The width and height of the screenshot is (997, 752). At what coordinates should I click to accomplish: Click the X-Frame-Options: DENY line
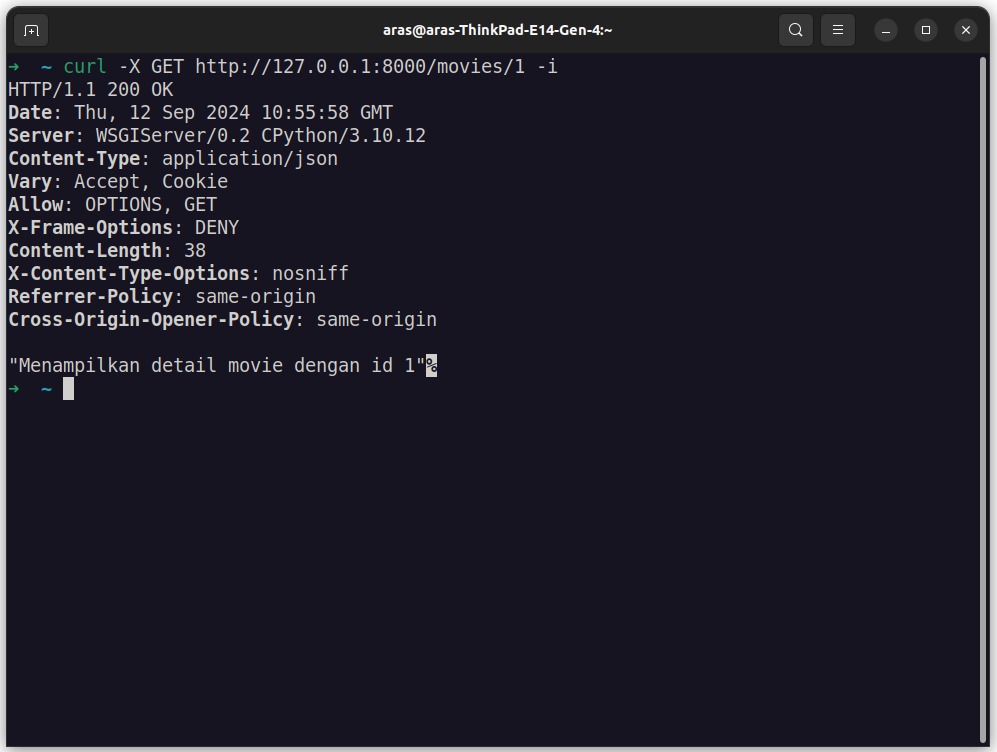pos(123,228)
